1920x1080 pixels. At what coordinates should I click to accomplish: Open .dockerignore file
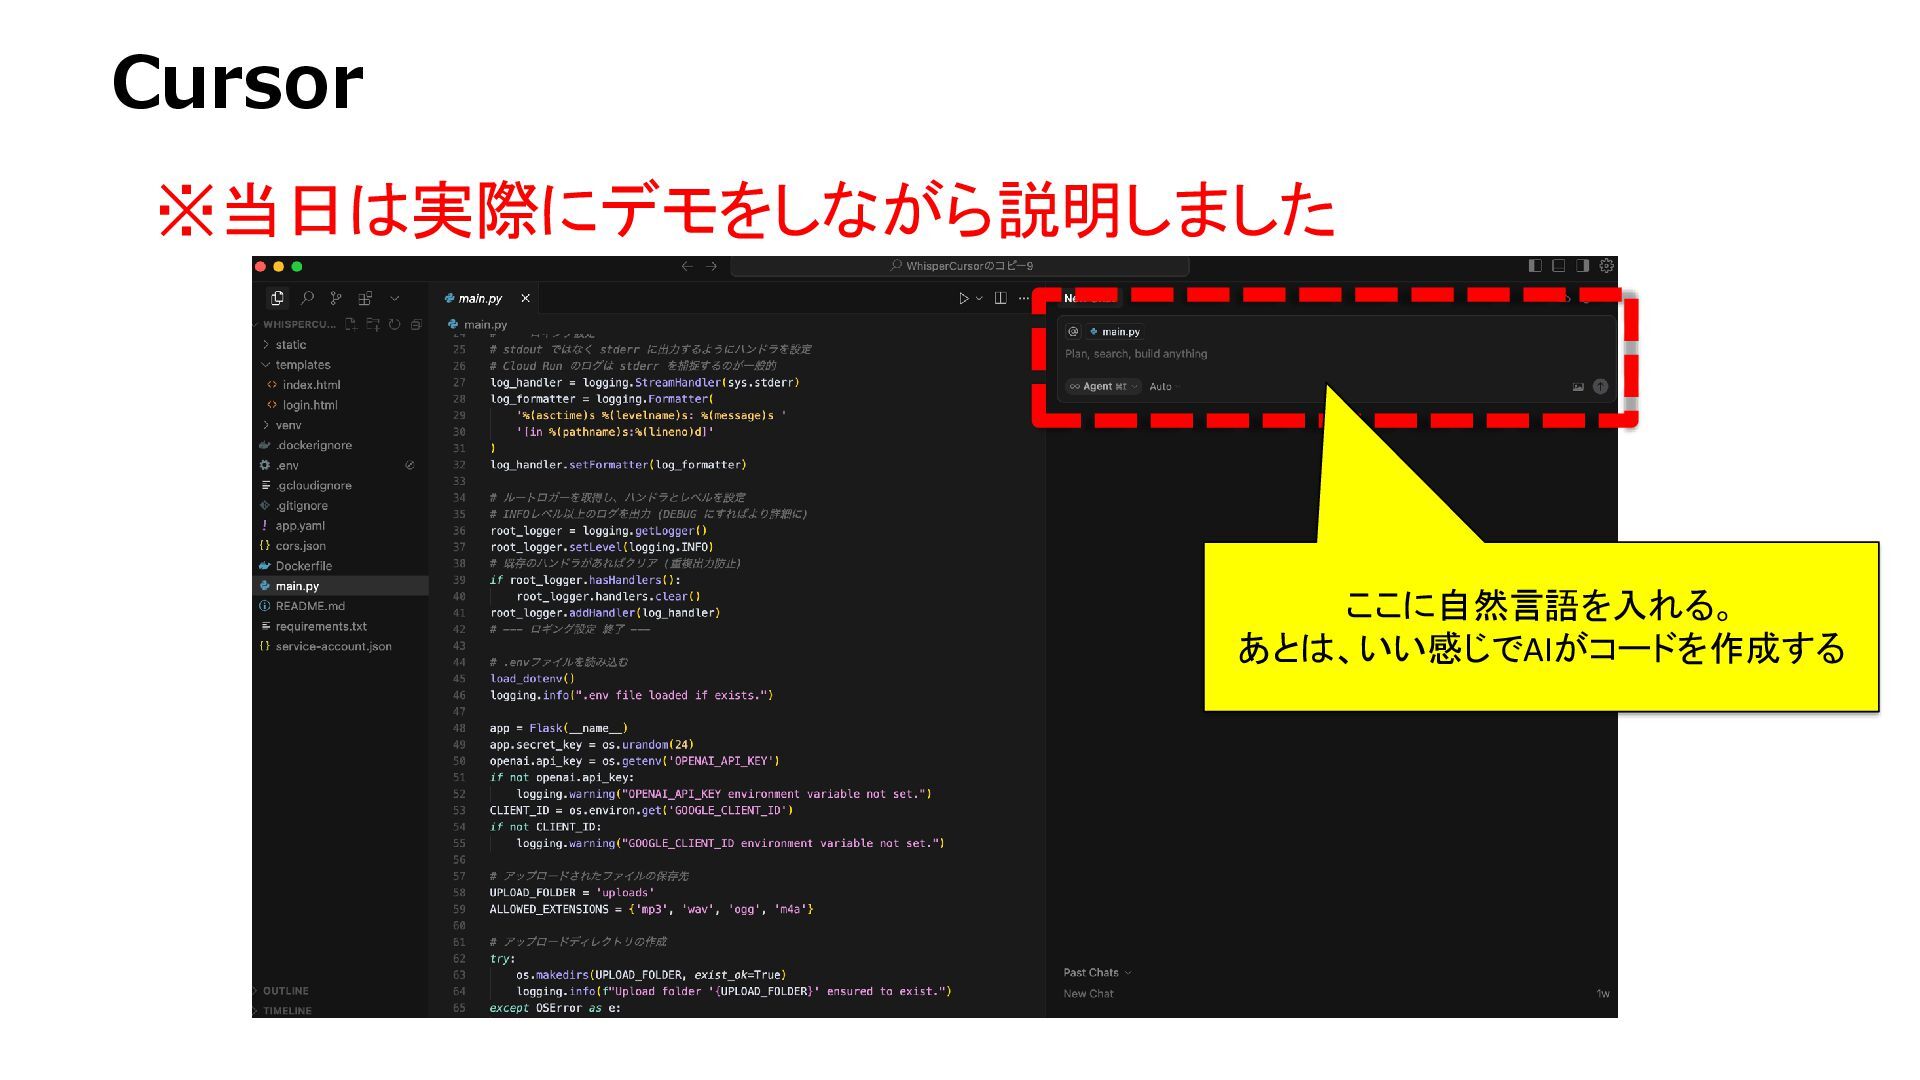pyautogui.click(x=340, y=445)
